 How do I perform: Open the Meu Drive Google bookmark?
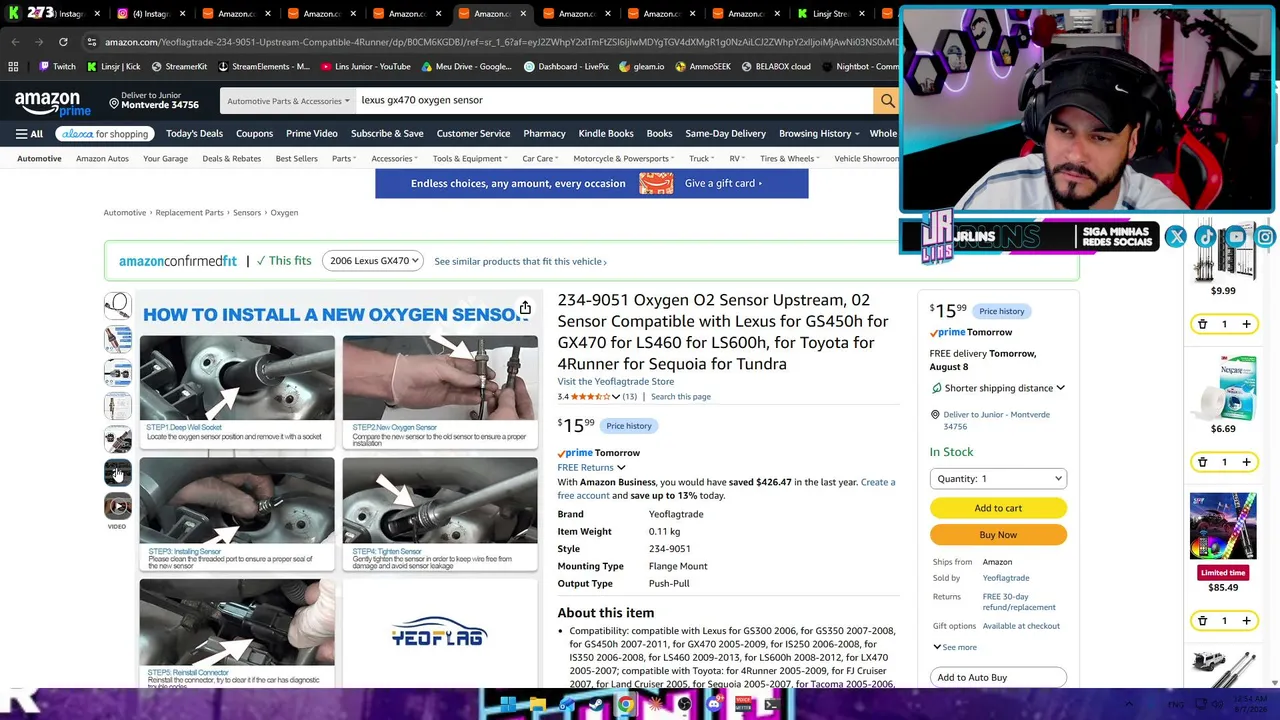466,67
